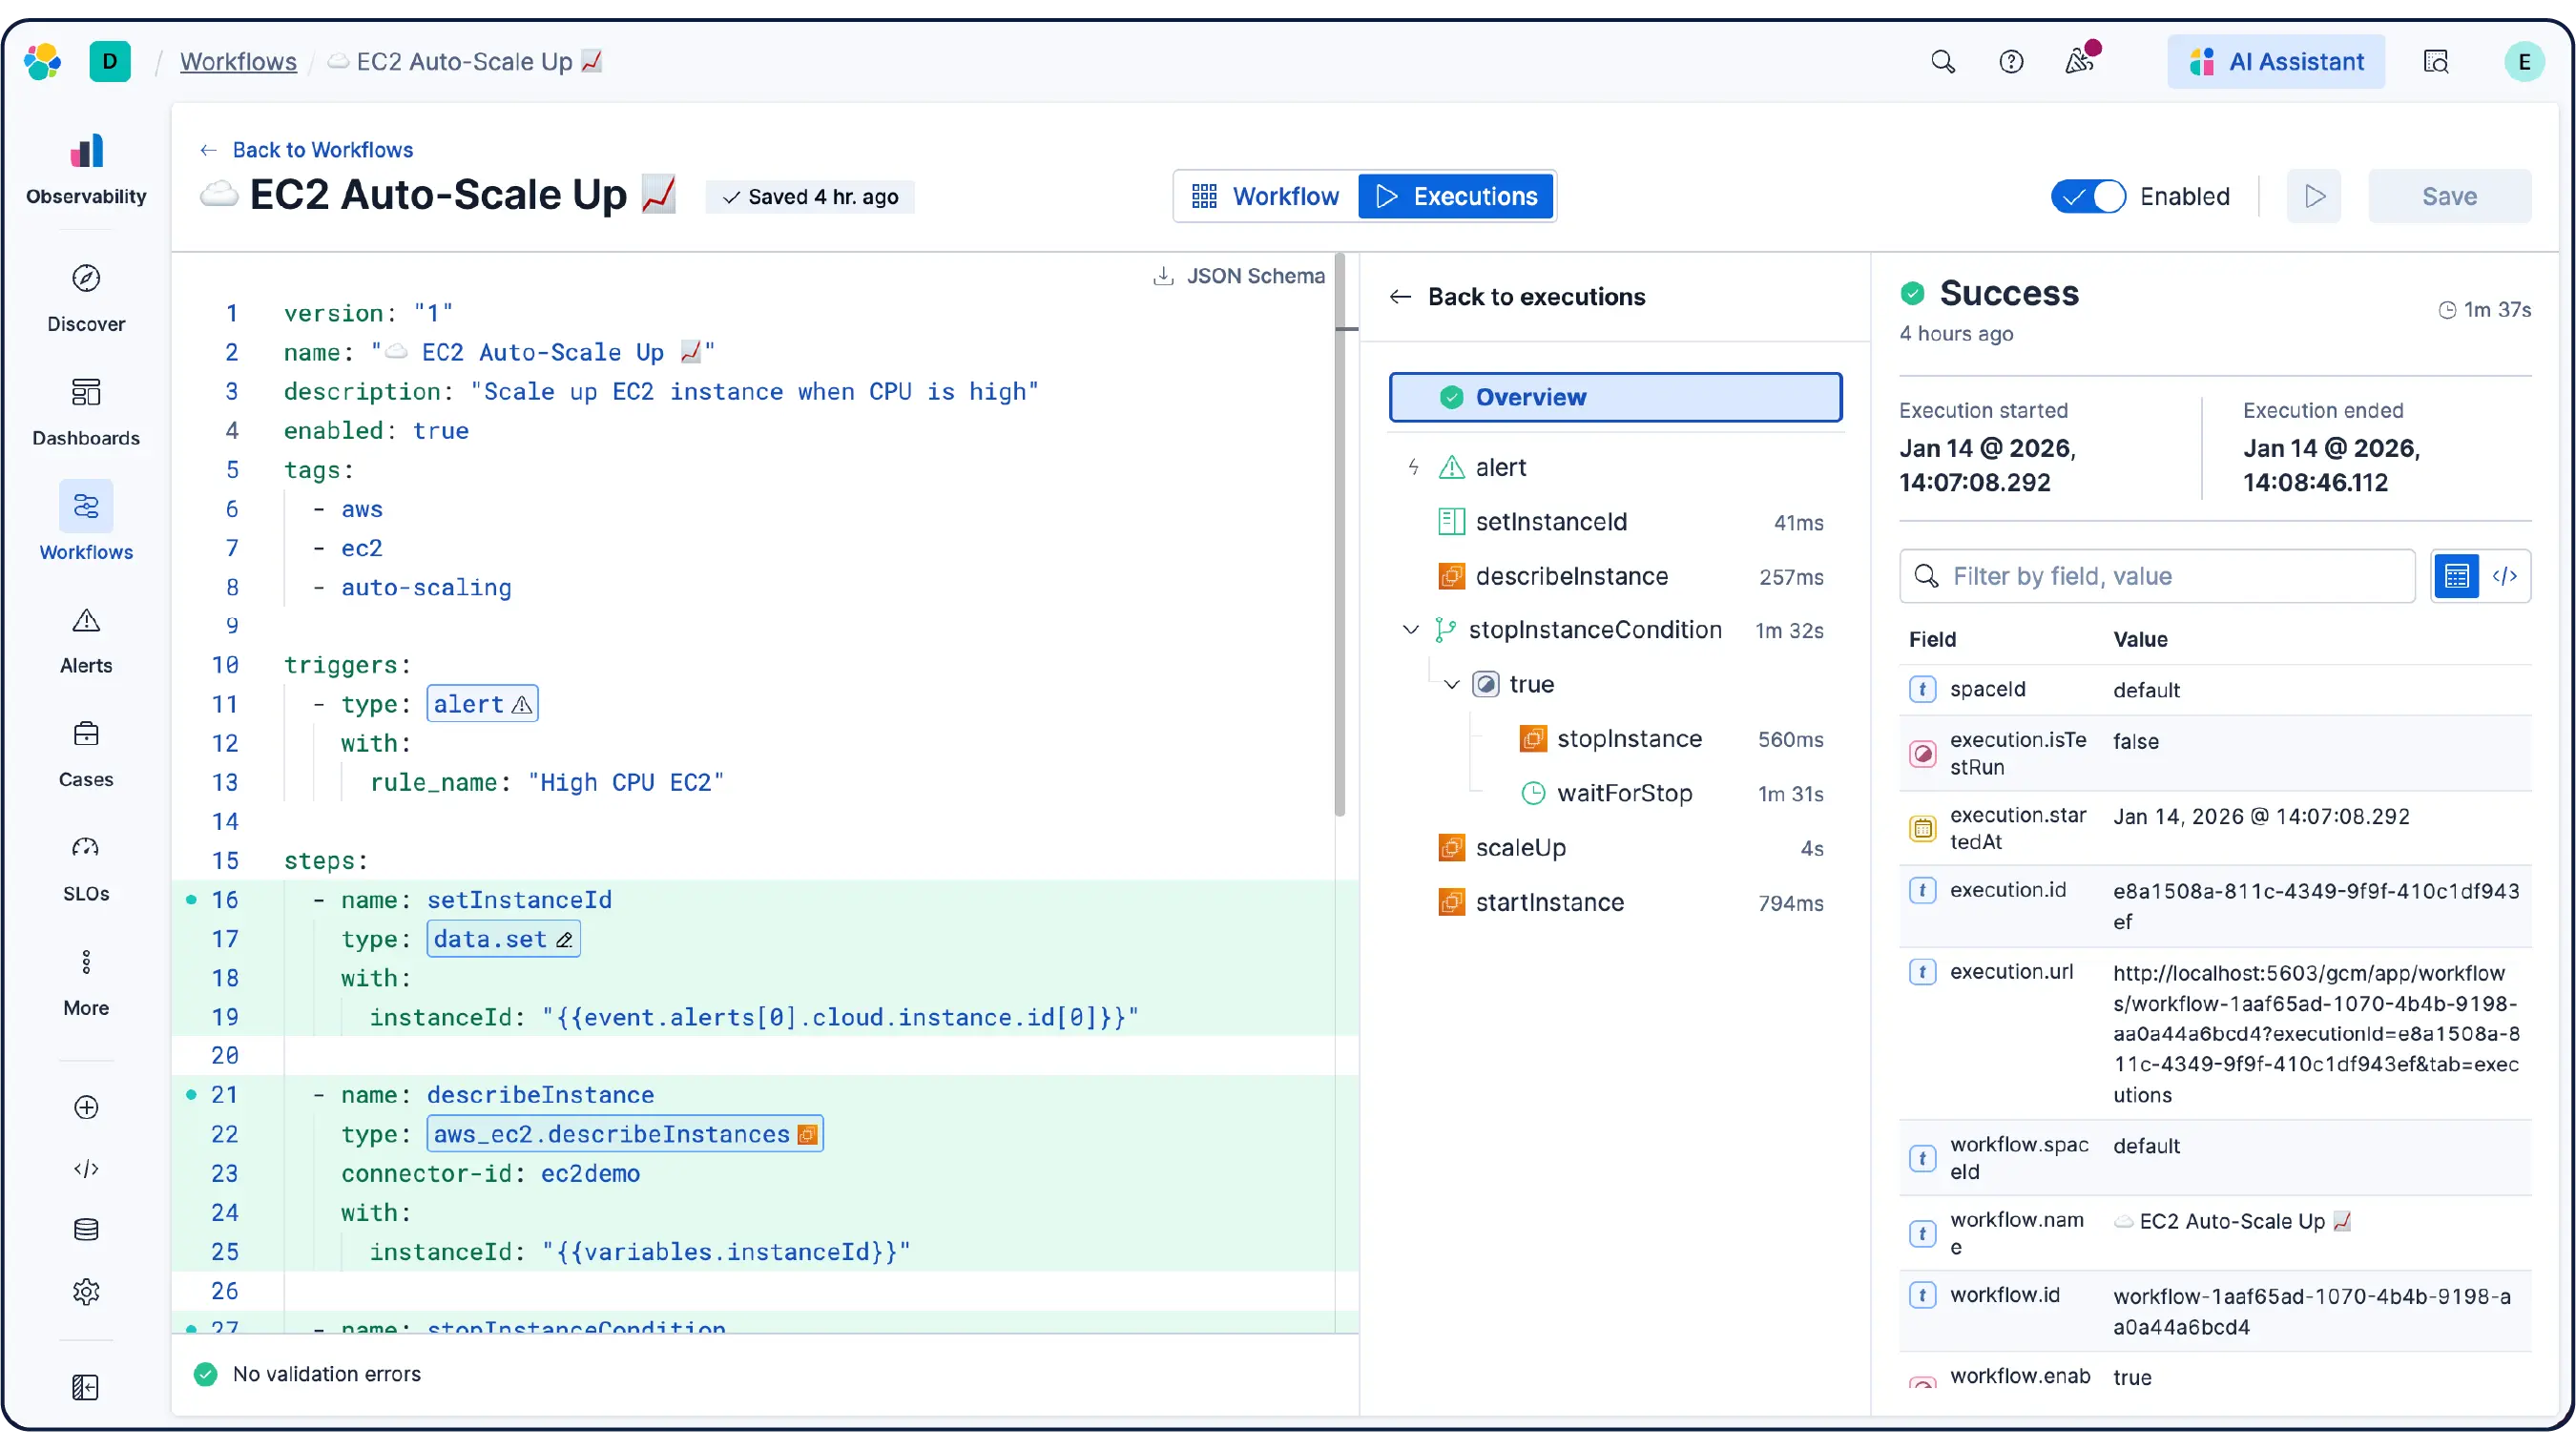Viewport: 2576px width, 1449px height.
Task: Switch to the Workflow tab
Action: (x=1266, y=196)
